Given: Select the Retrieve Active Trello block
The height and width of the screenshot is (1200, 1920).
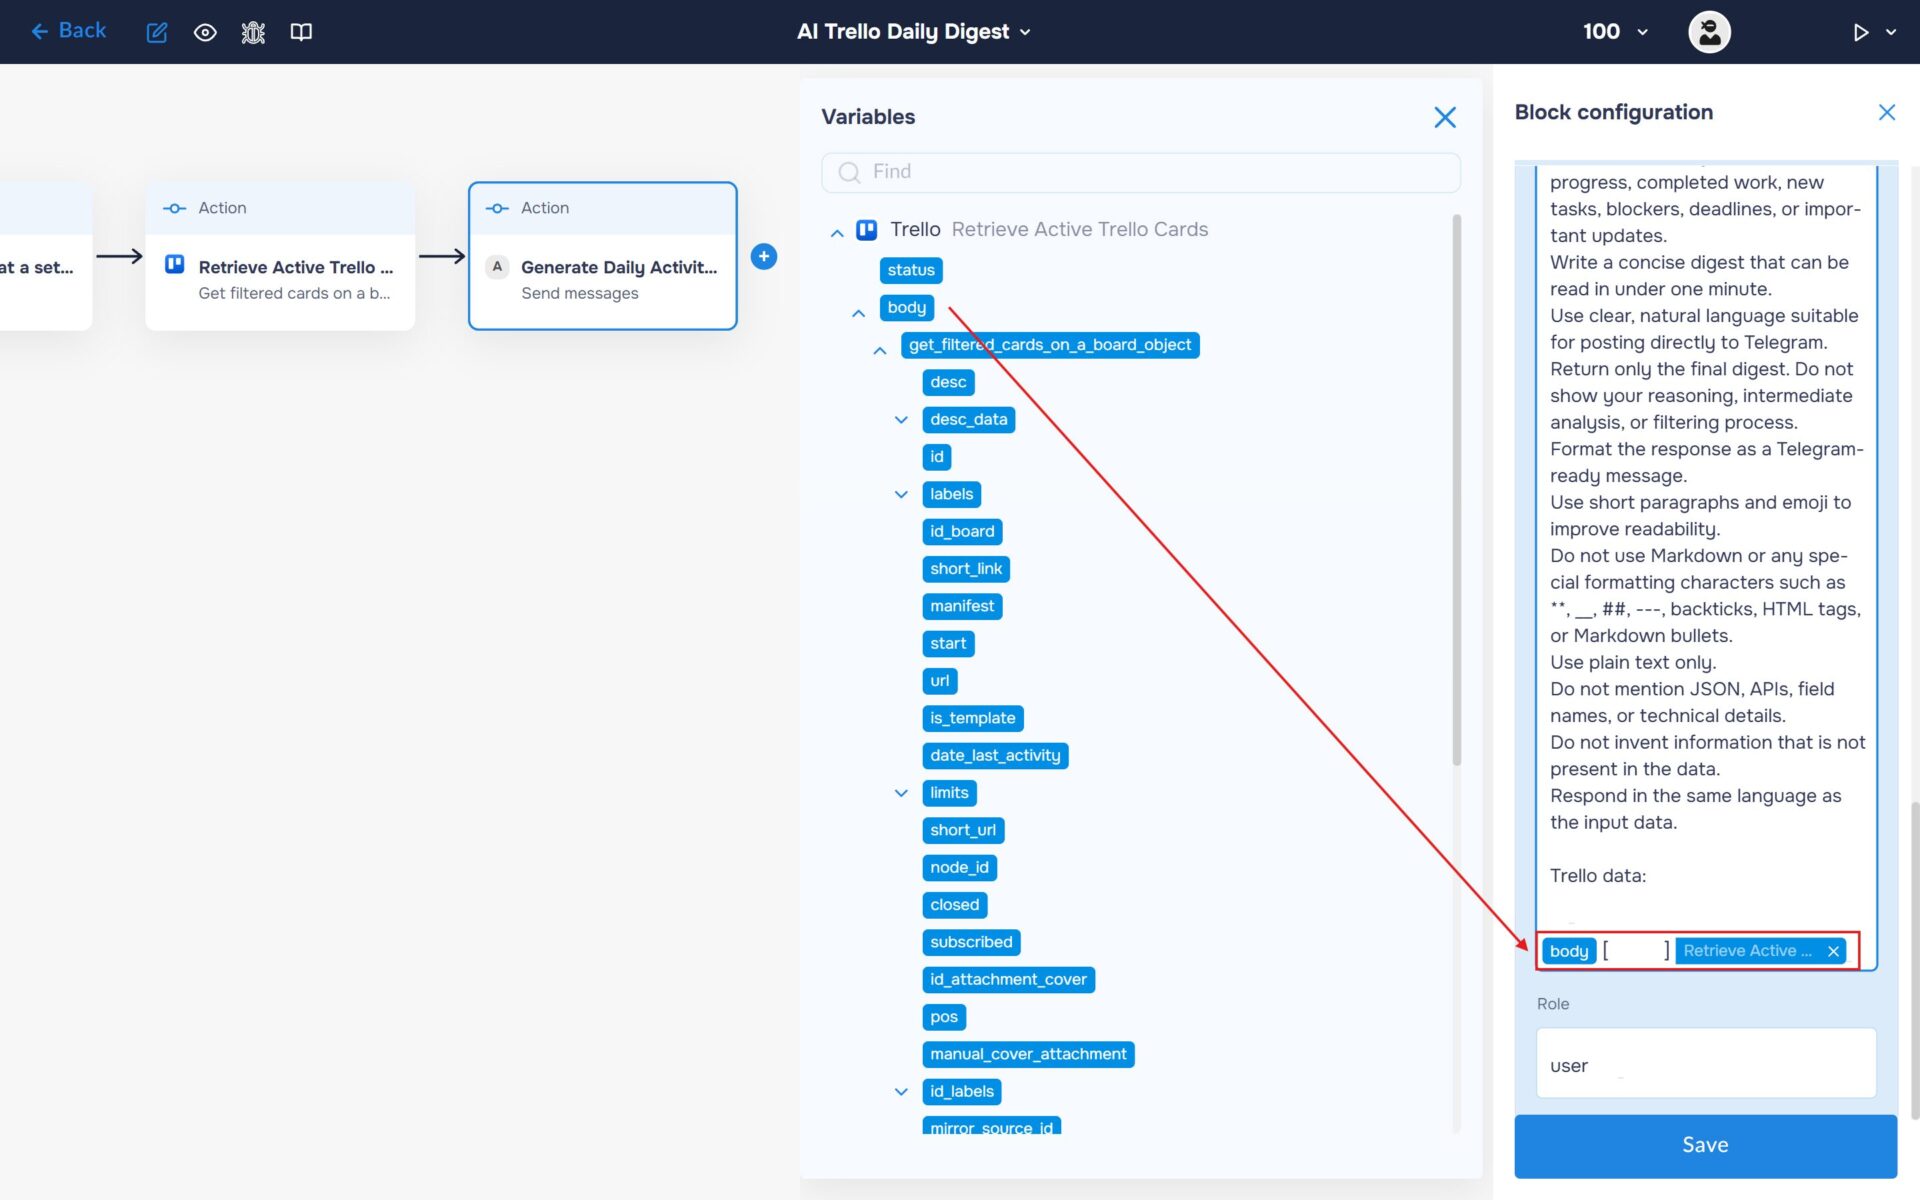Looking at the screenshot, I should tap(280, 256).
